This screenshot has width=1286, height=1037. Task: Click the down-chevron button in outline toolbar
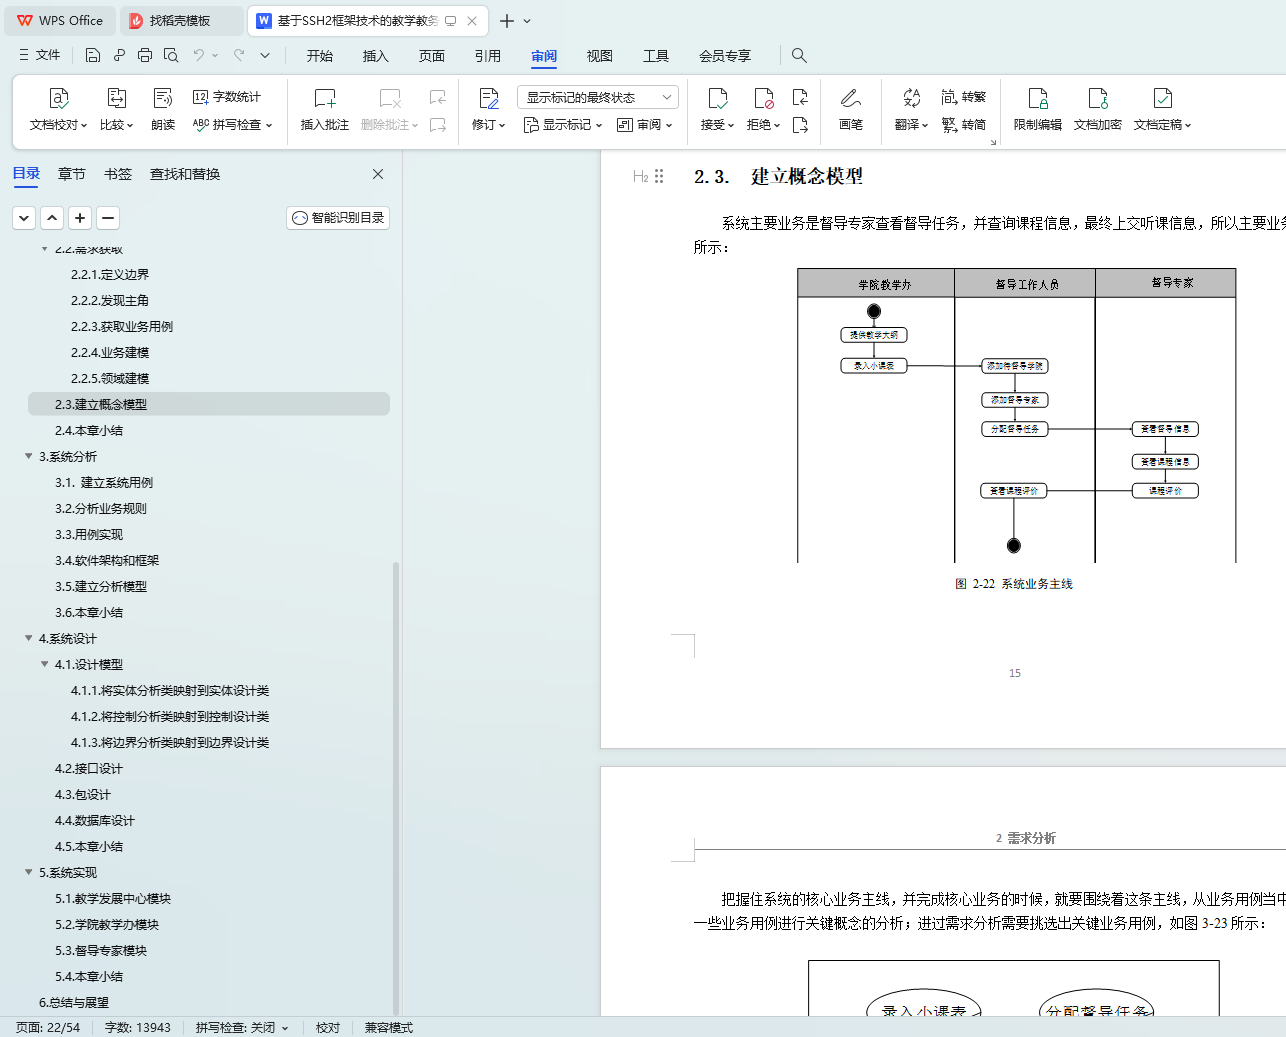point(24,218)
